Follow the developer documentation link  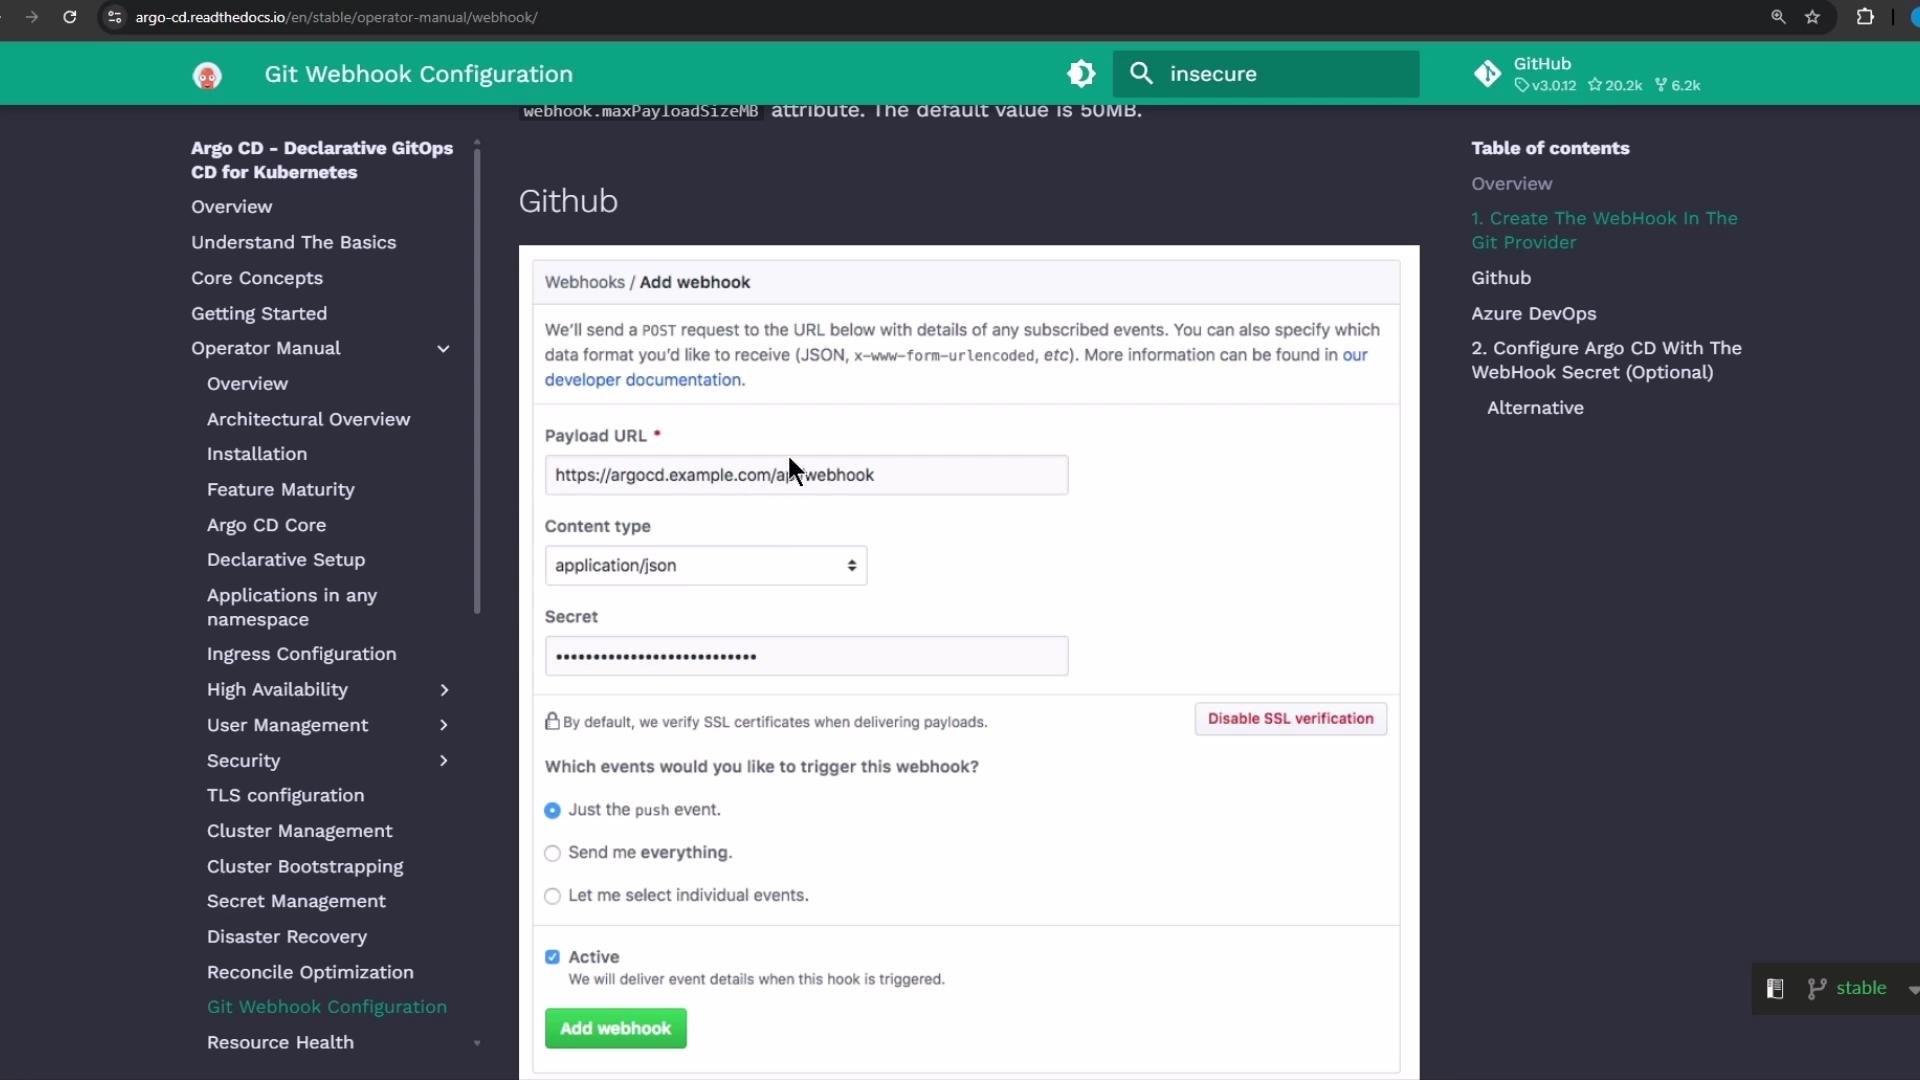pos(643,380)
